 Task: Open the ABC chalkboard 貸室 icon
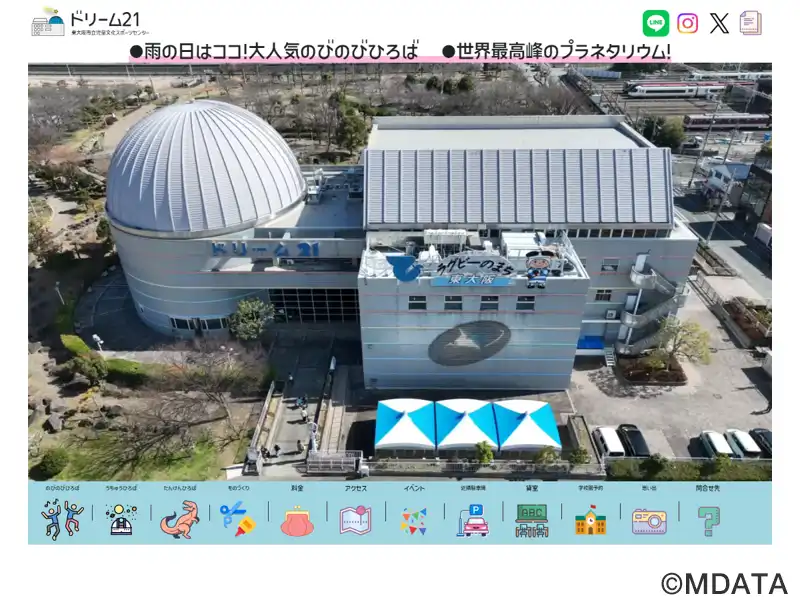[x=531, y=520]
